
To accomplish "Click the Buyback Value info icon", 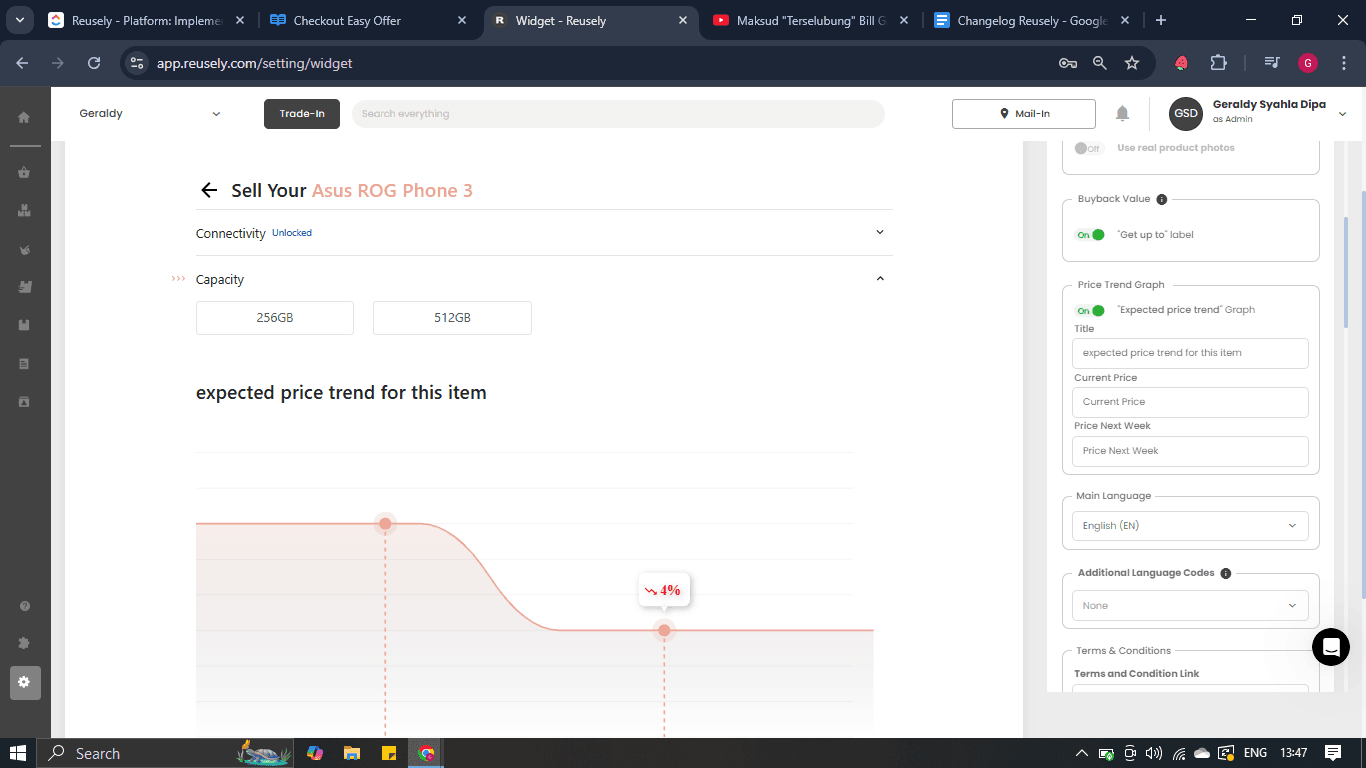I will tap(1161, 199).
